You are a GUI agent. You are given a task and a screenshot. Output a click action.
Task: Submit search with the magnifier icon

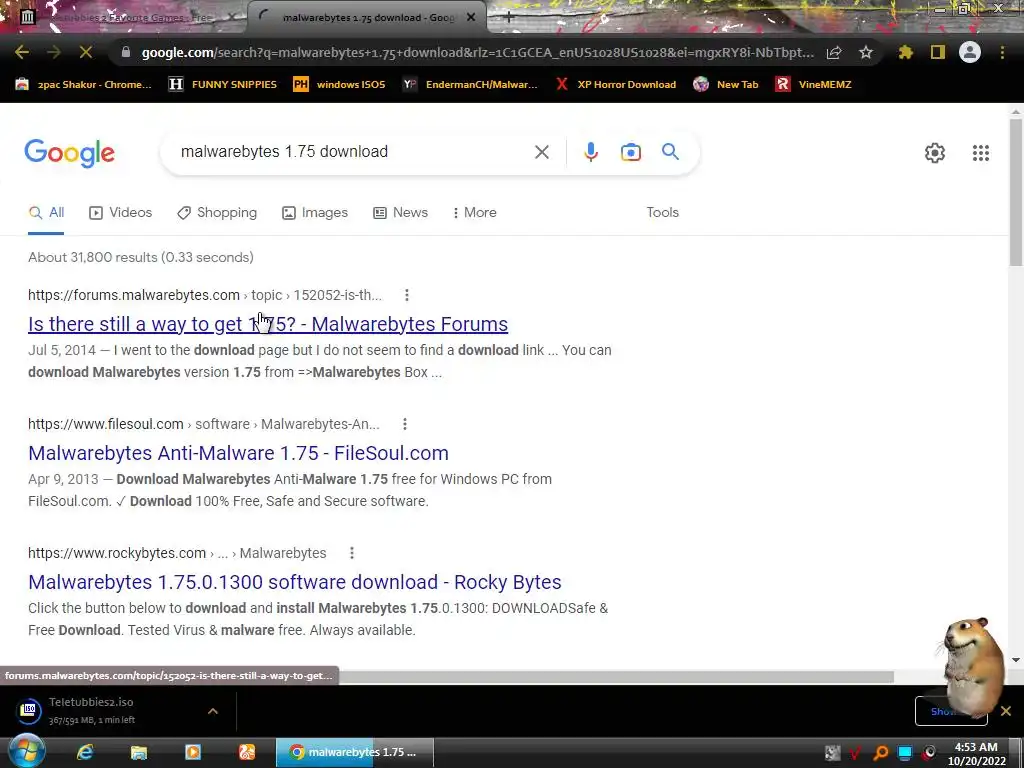670,152
